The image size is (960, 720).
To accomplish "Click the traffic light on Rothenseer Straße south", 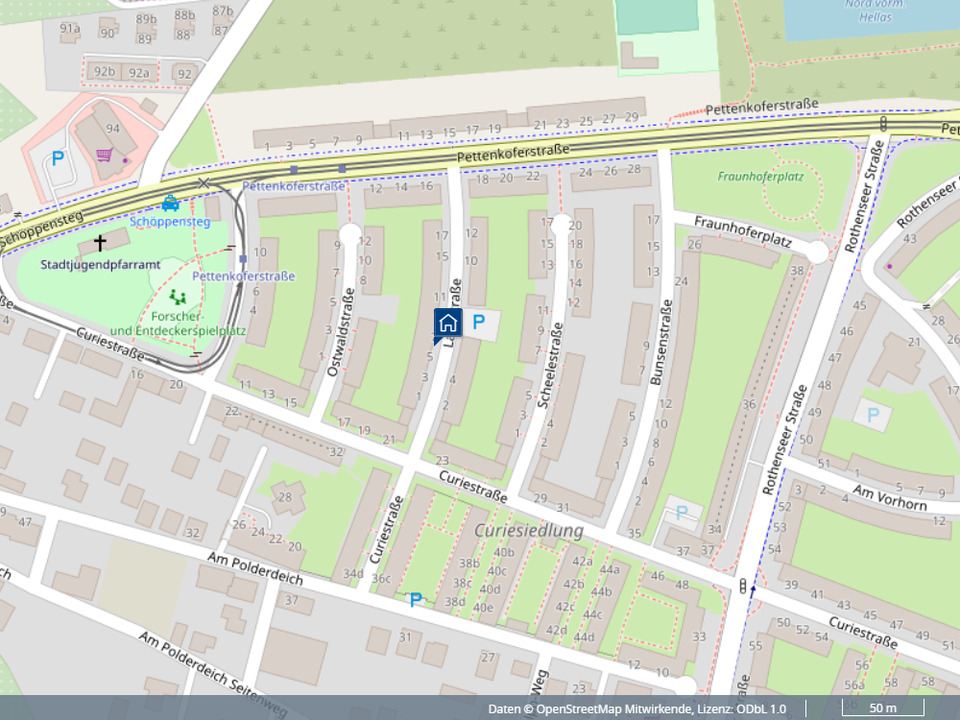I will (x=741, y=587).
